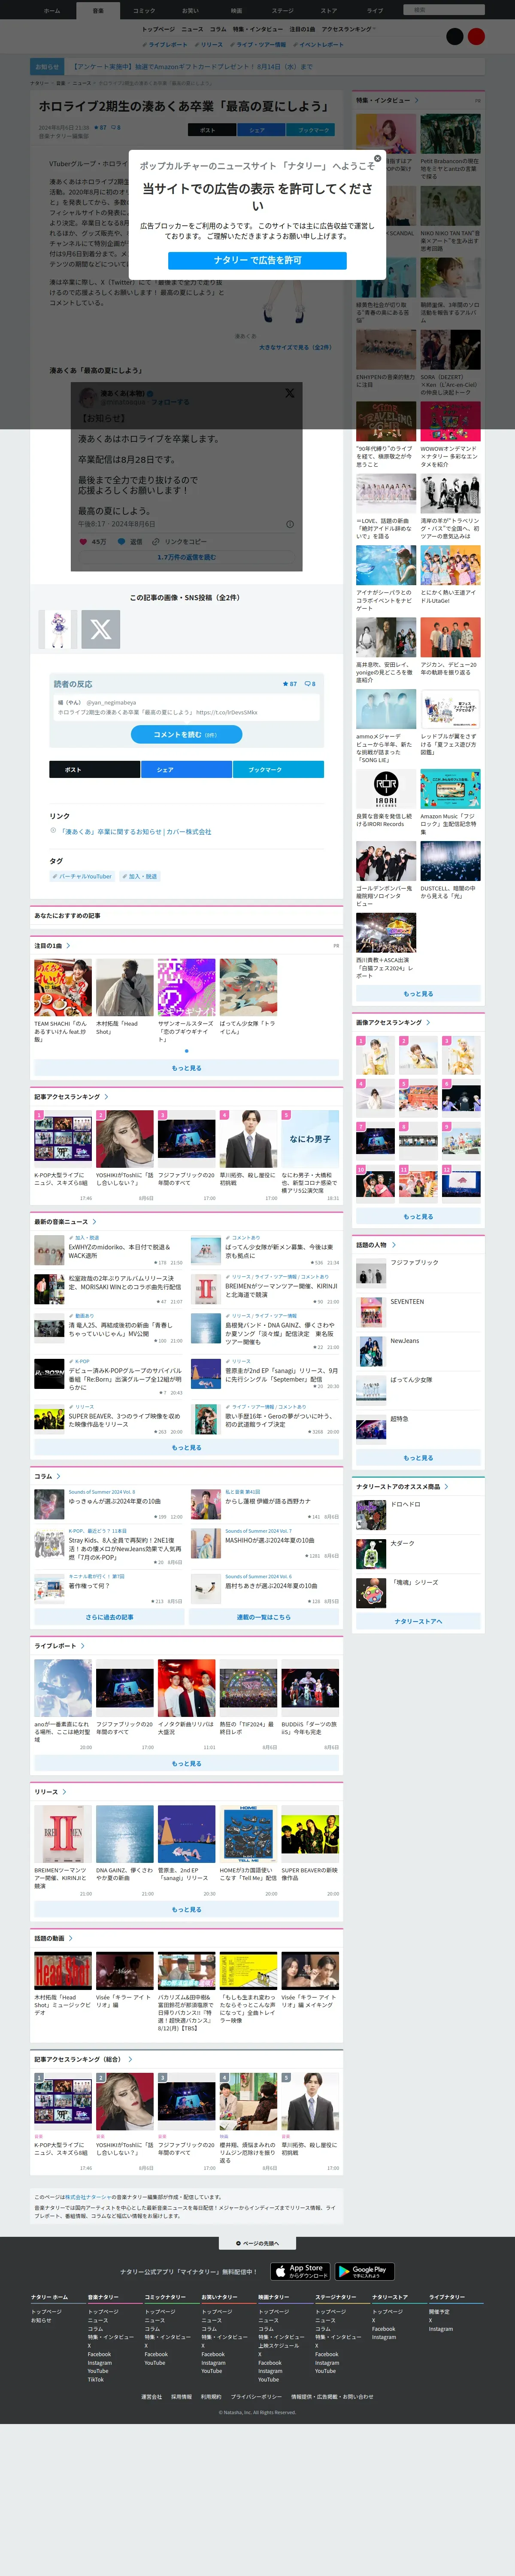515x2576 pixels.
Task: Focus the search field in the header
Action: point(445,10)
